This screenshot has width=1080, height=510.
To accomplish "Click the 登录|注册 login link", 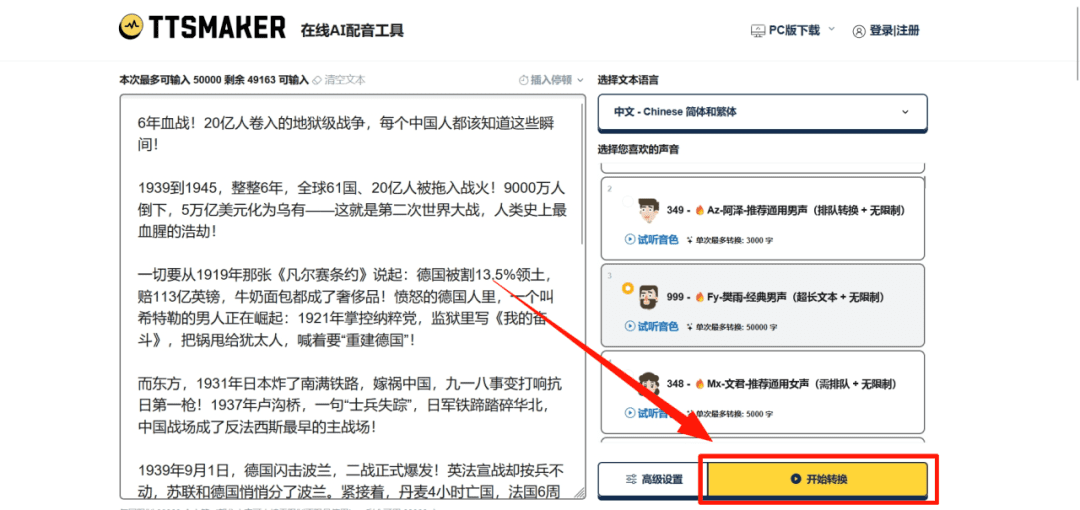I will [894, 31].
